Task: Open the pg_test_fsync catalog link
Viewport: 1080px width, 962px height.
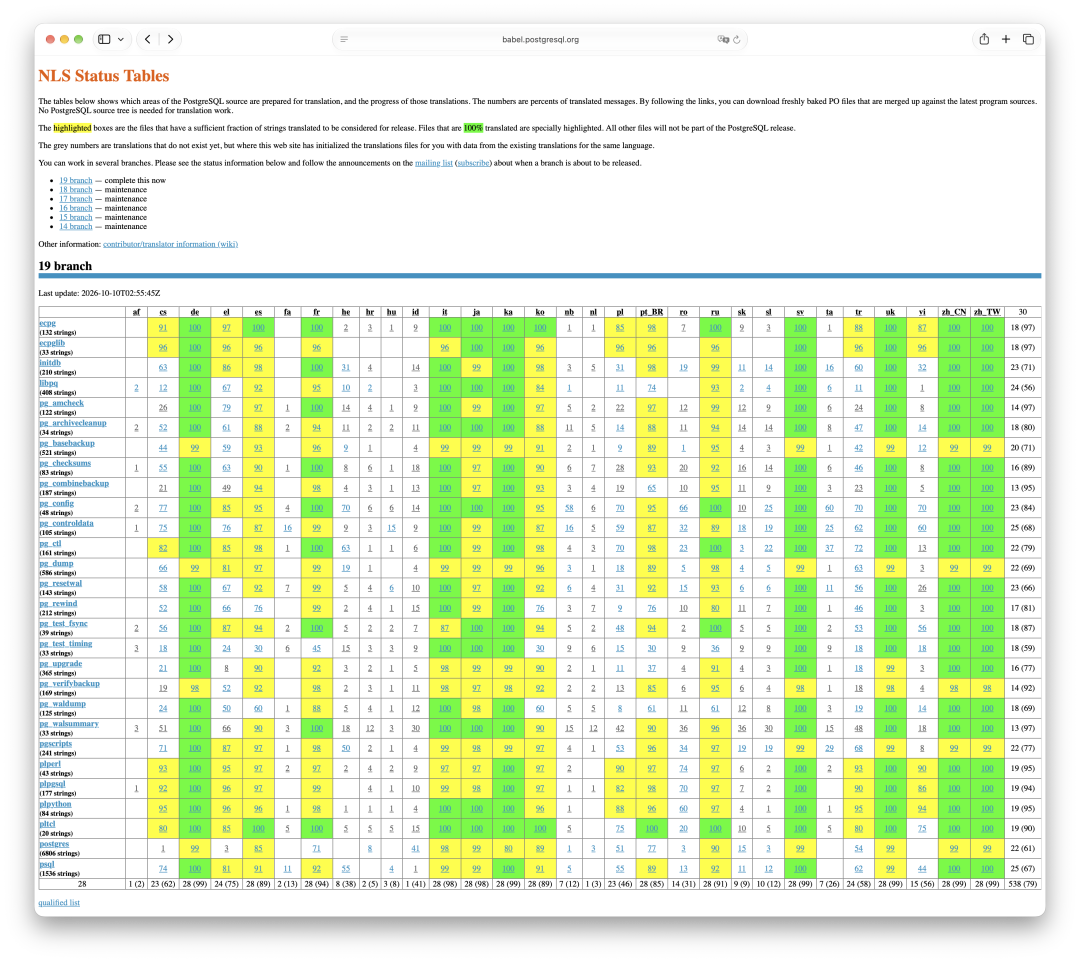Action: point(63,623)
